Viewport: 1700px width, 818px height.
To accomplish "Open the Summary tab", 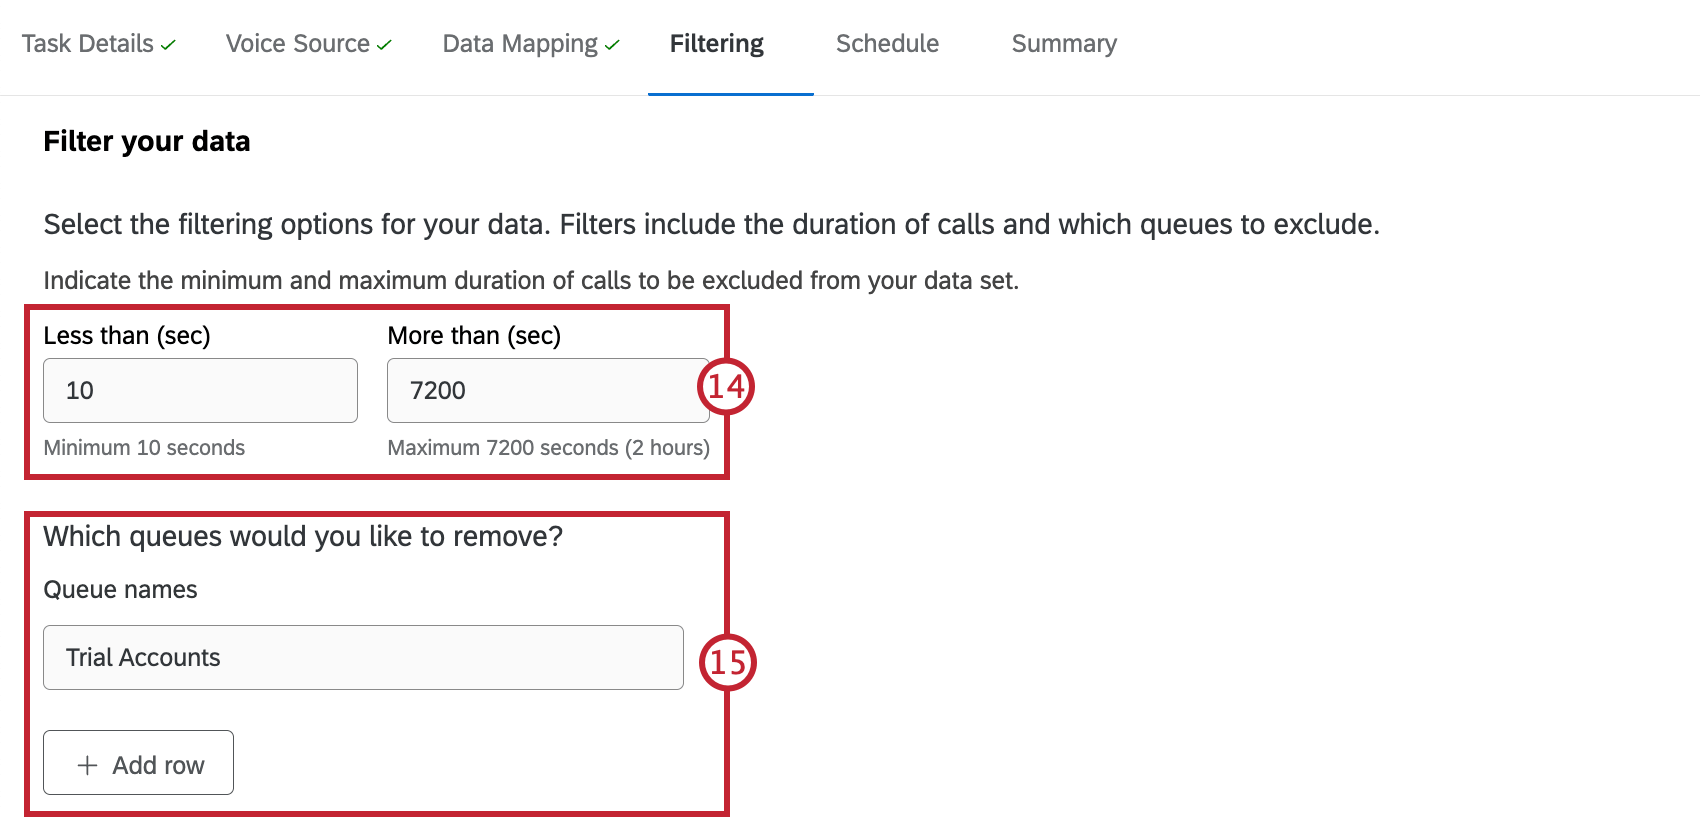I will (1063, 44).
